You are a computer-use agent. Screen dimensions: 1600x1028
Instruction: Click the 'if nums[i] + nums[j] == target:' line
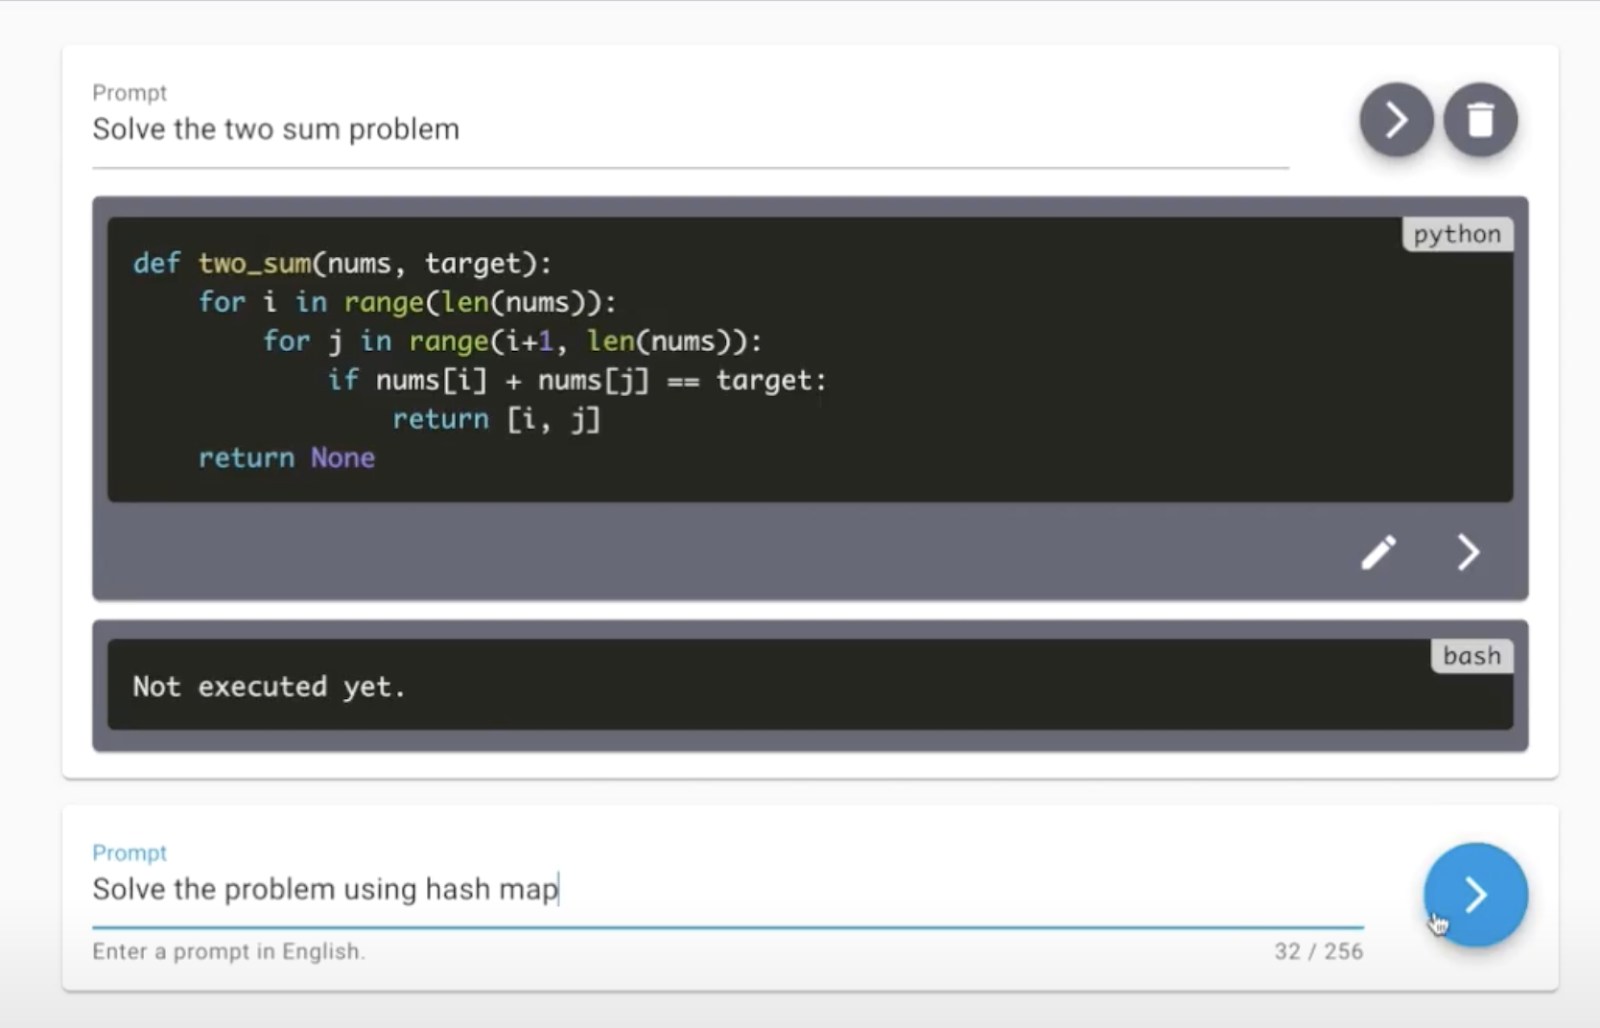(577, 380)
